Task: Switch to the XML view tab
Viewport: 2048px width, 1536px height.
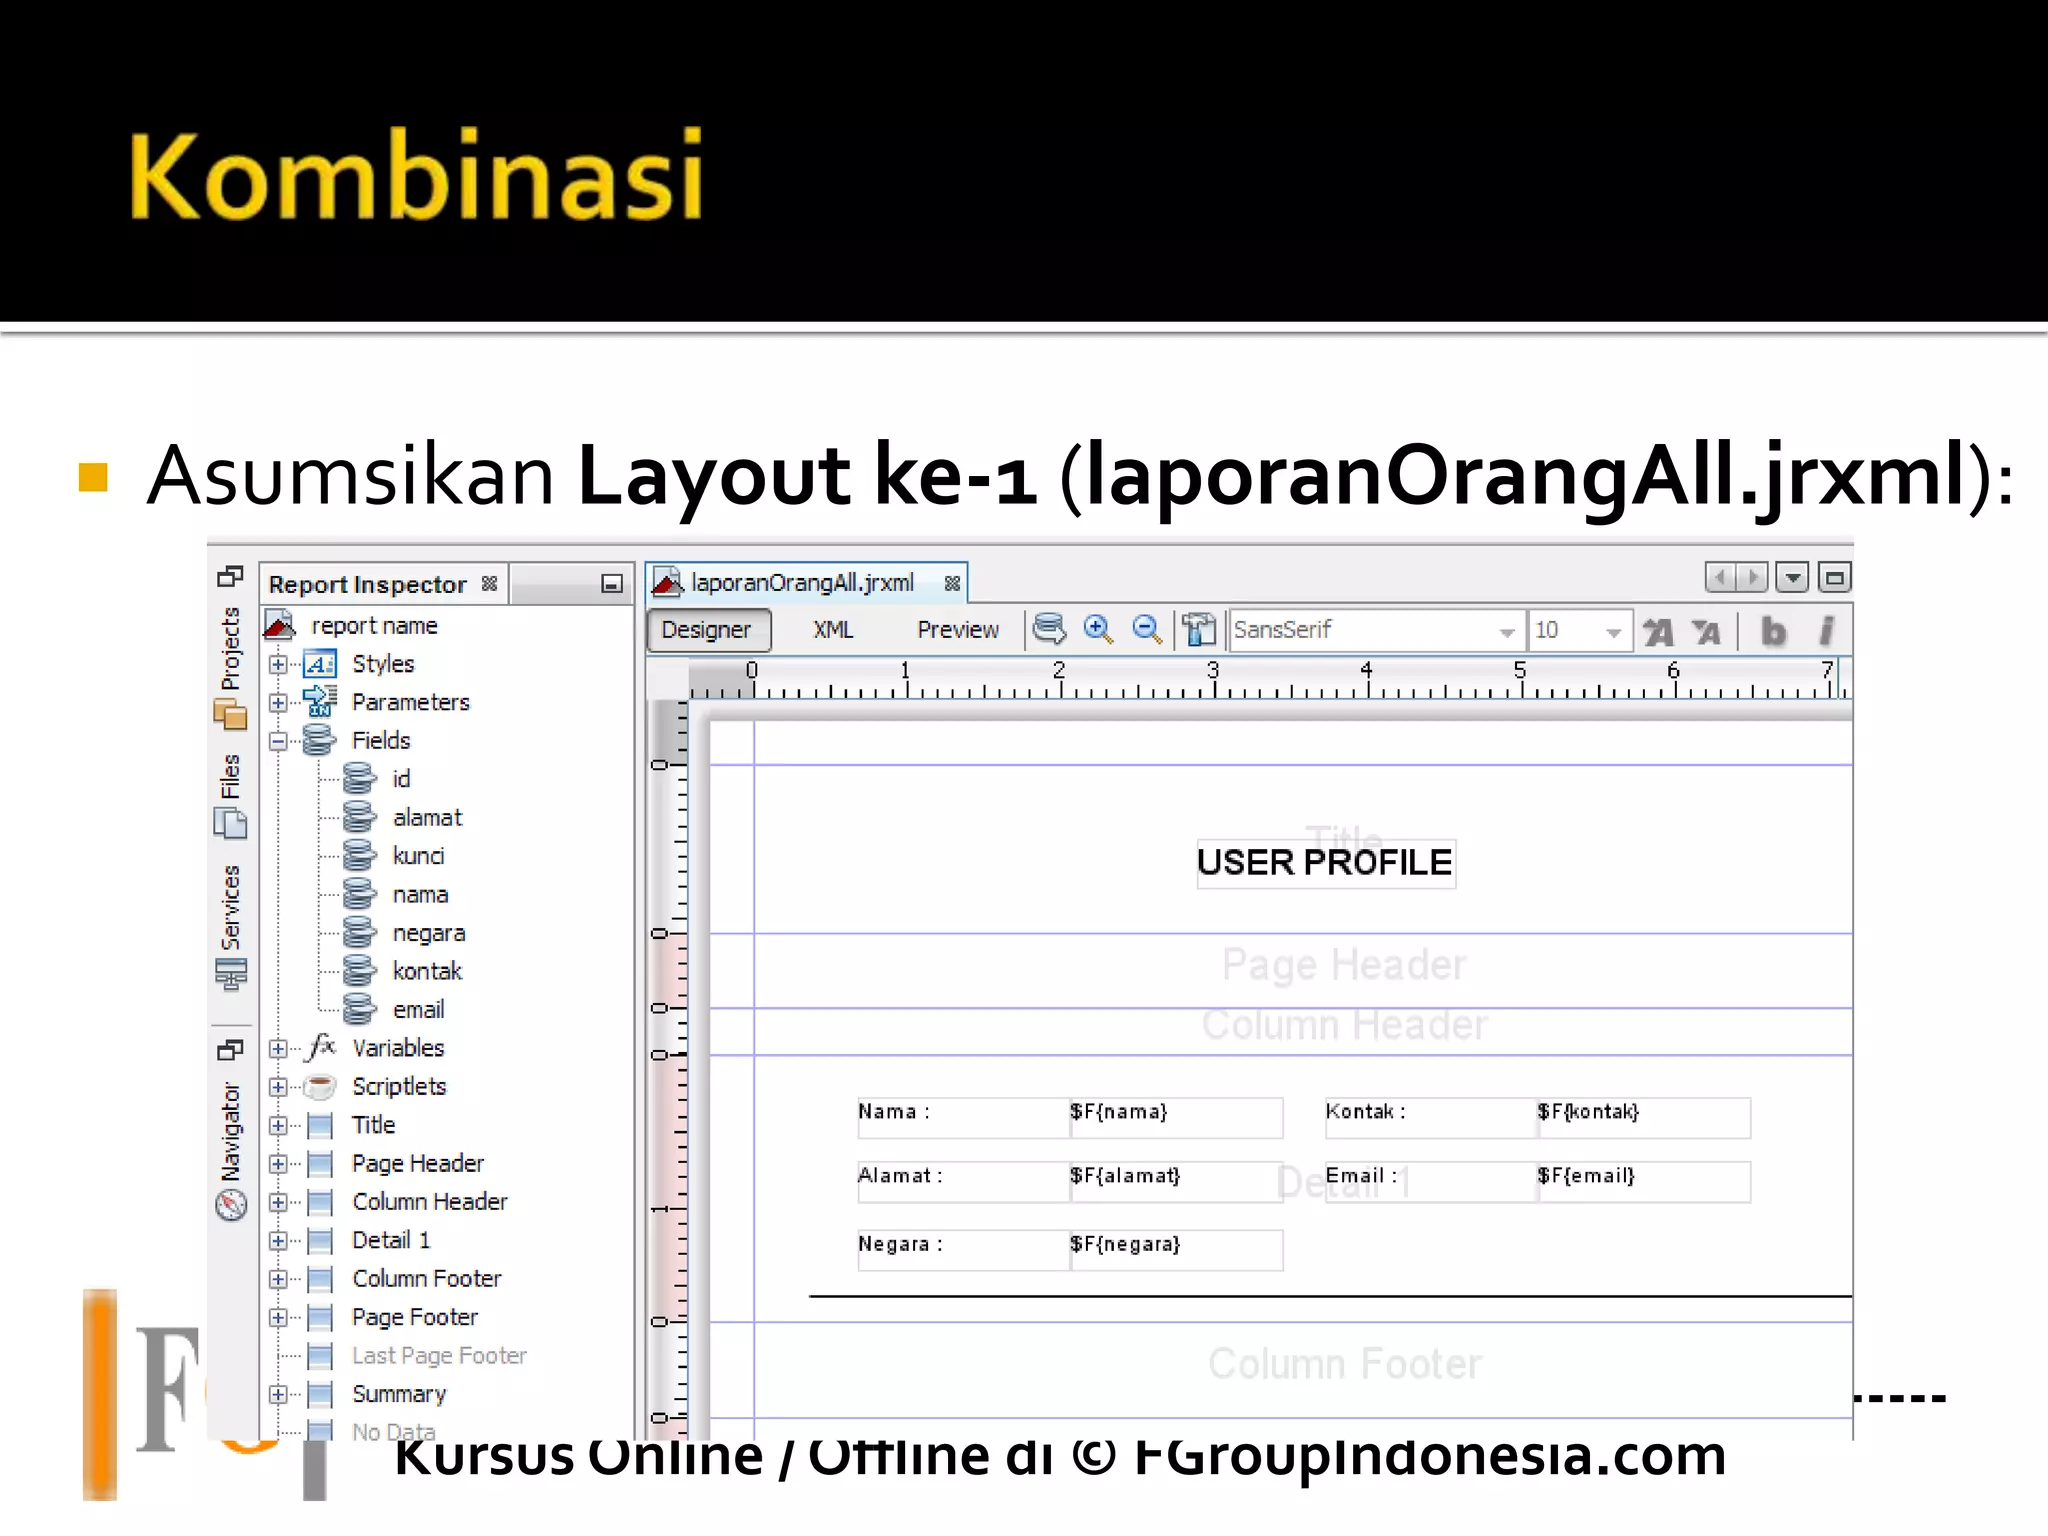Action: coord(832,630)
